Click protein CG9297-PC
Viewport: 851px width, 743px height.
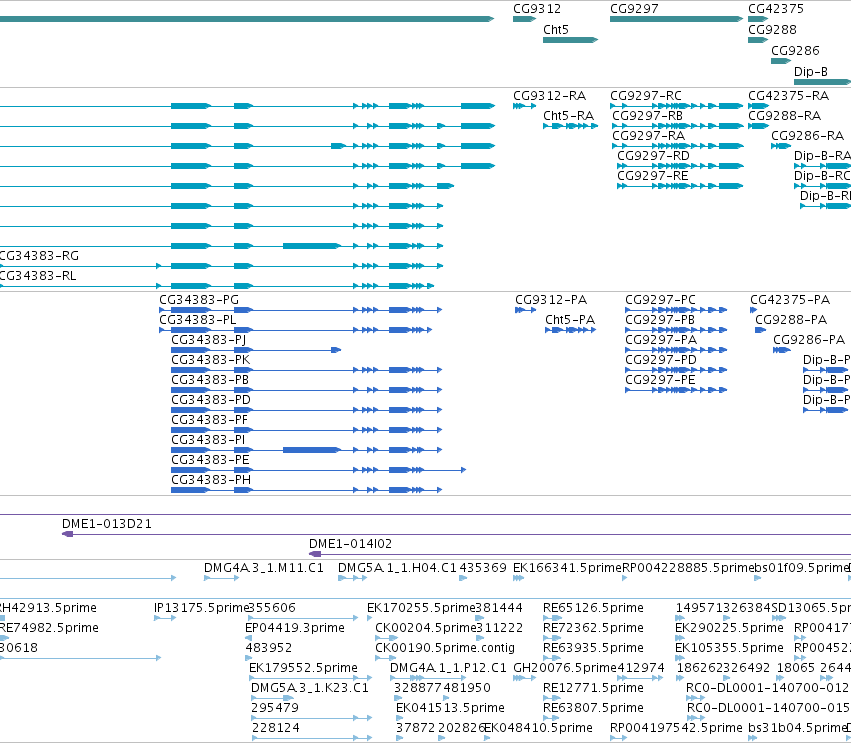pos(660,300)
